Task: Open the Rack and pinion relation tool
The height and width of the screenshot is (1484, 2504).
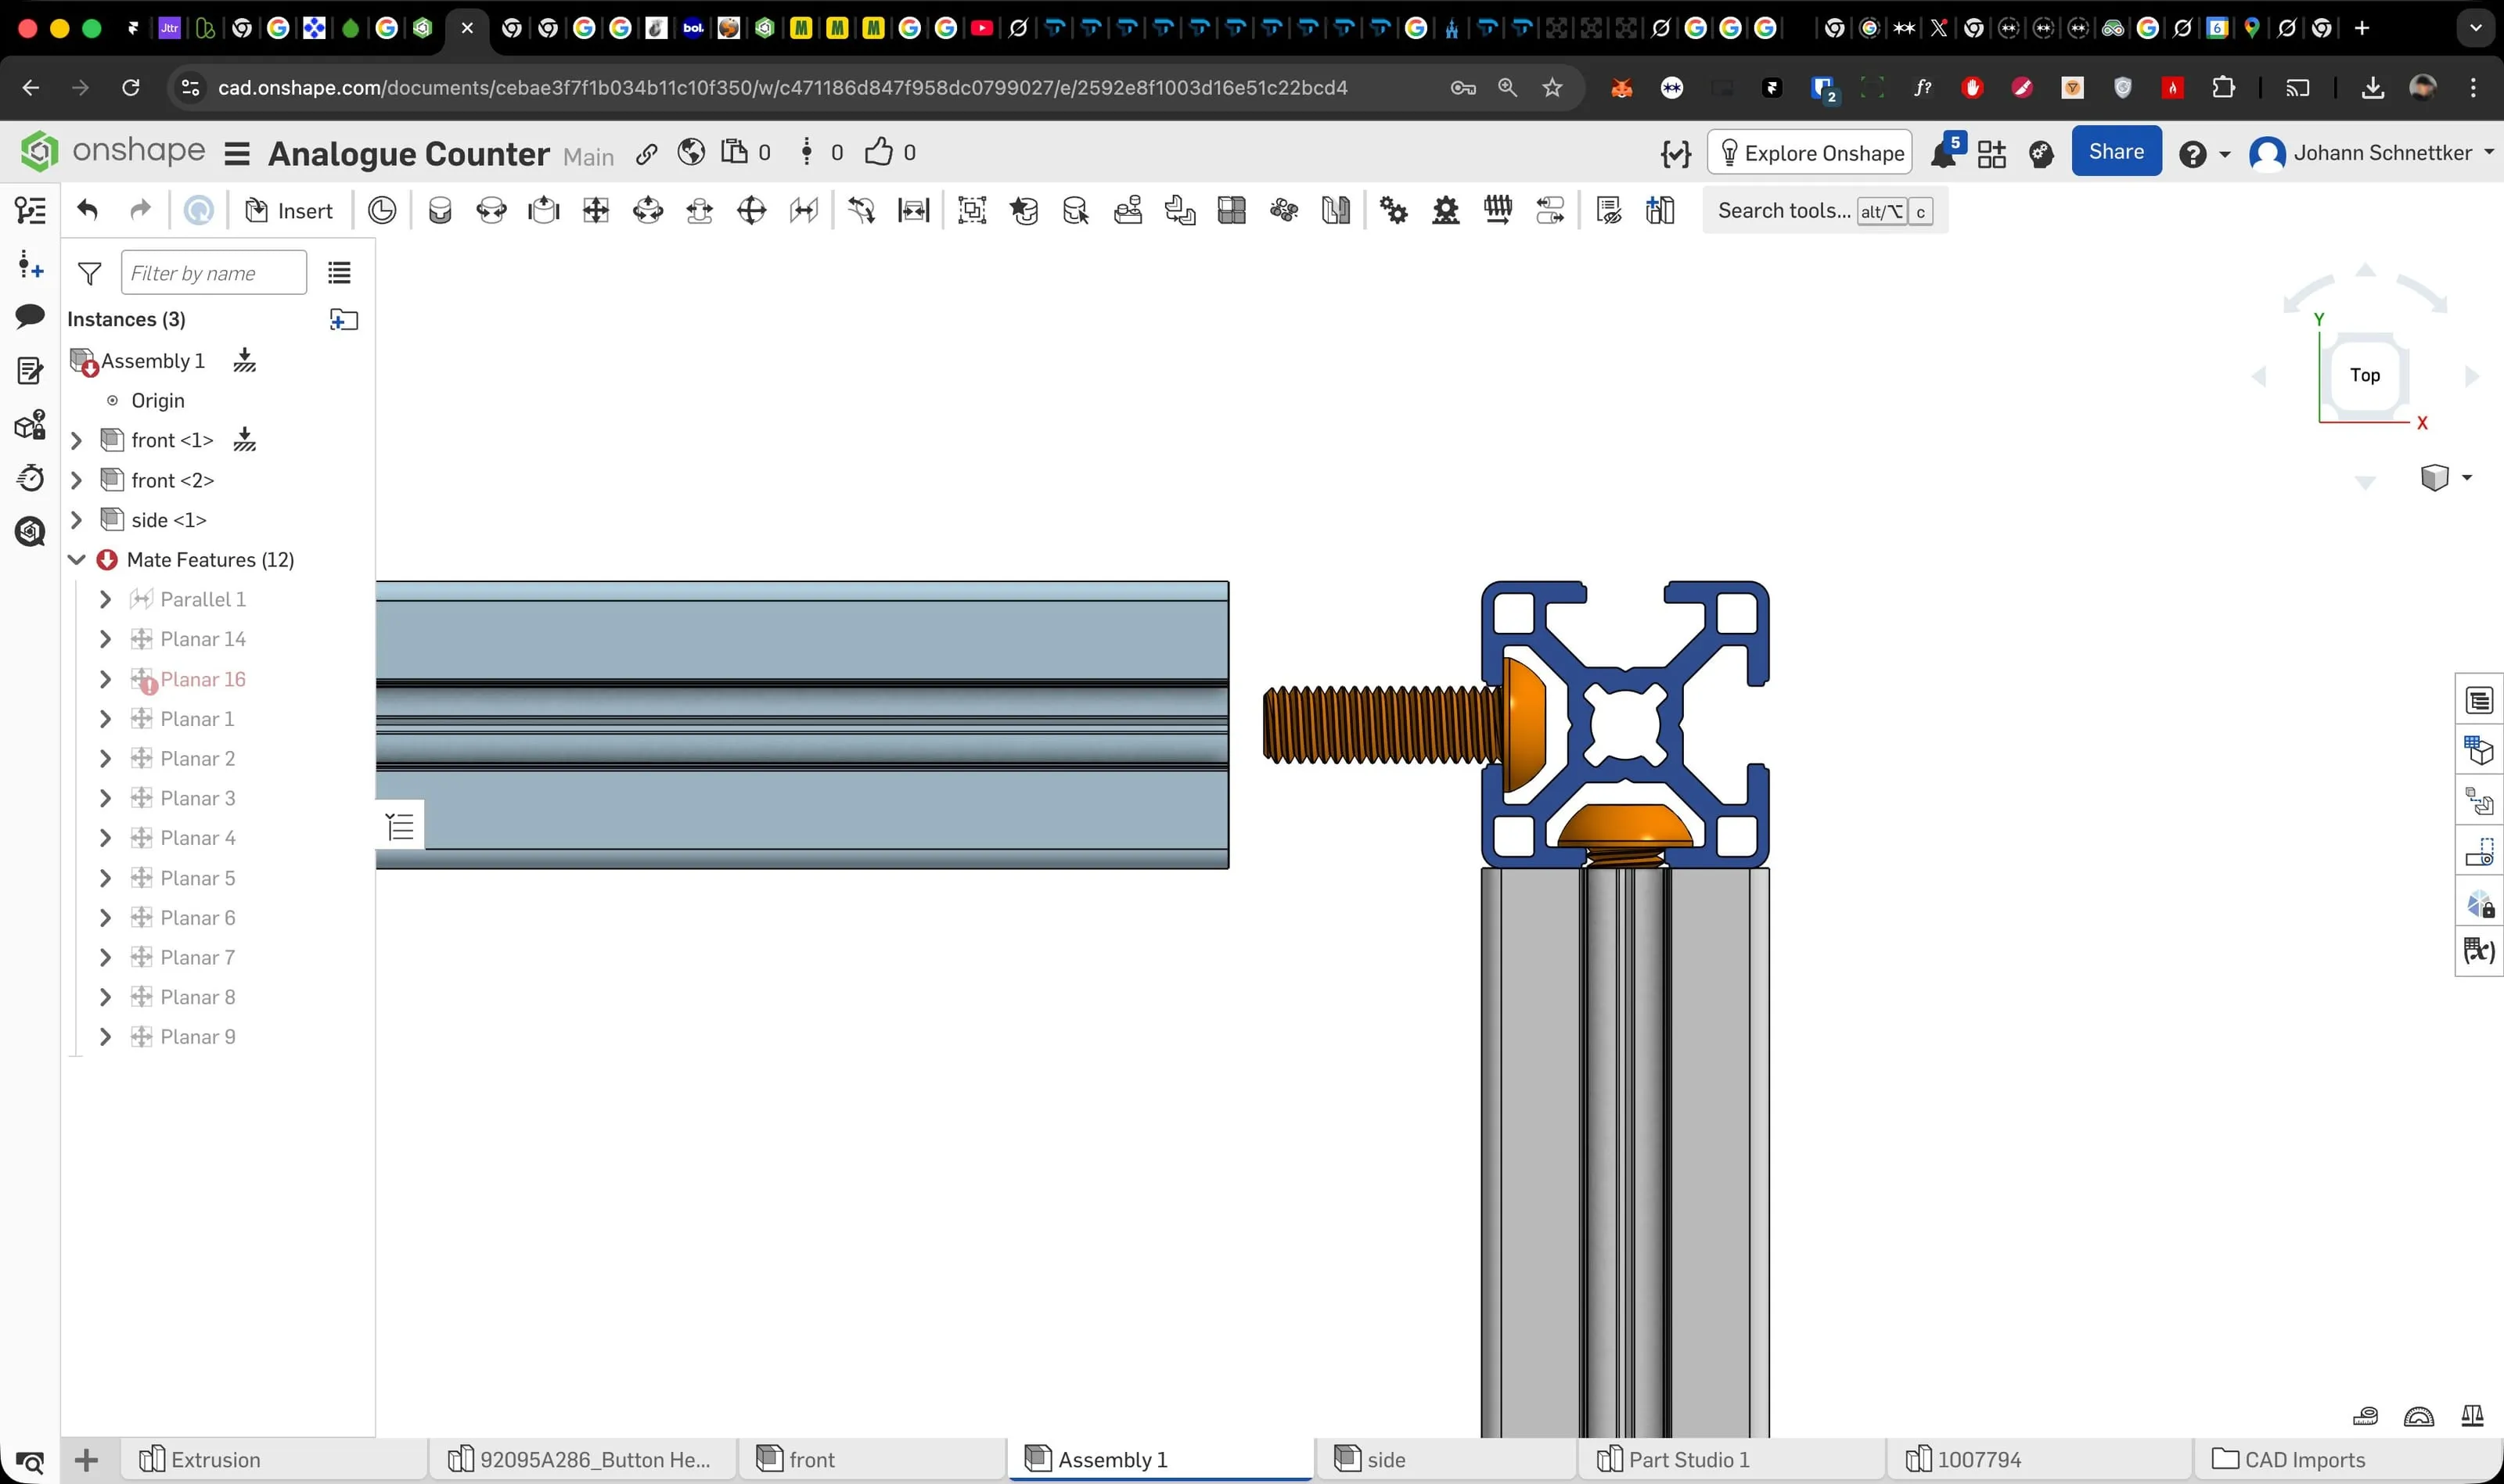Action: click(1446, 210)
